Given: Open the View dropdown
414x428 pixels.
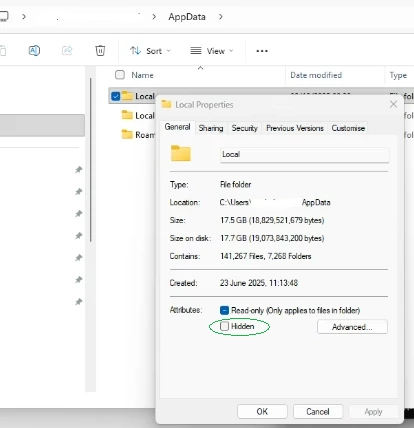Looking at the screenshot, I should (x=211, y=51).
